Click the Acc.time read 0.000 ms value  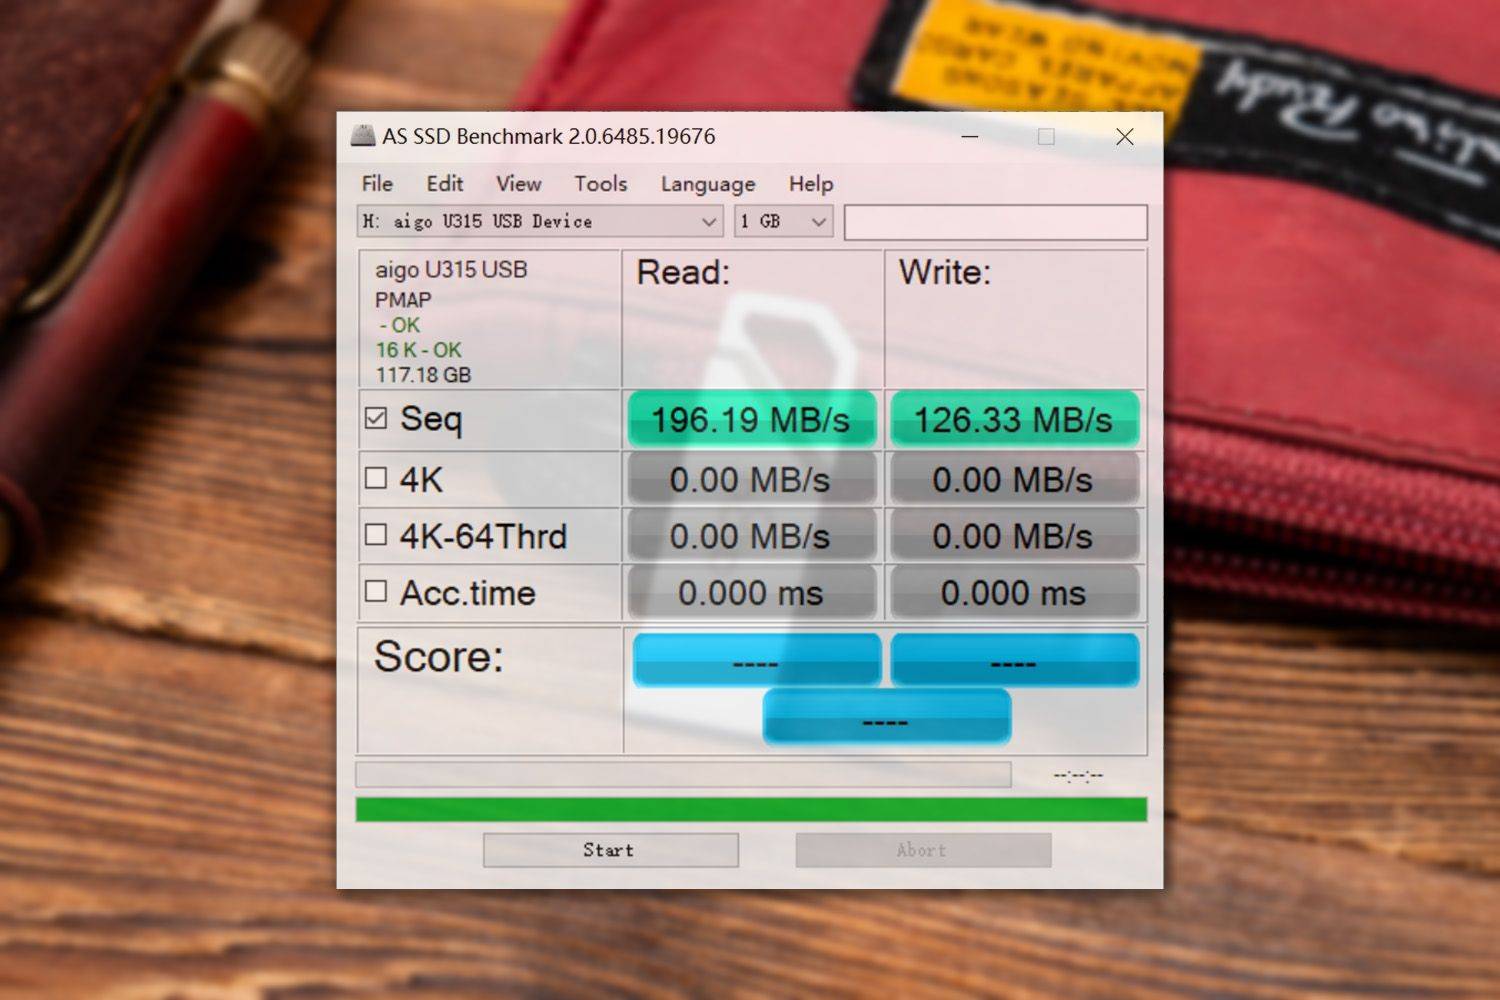pos(752,593)
